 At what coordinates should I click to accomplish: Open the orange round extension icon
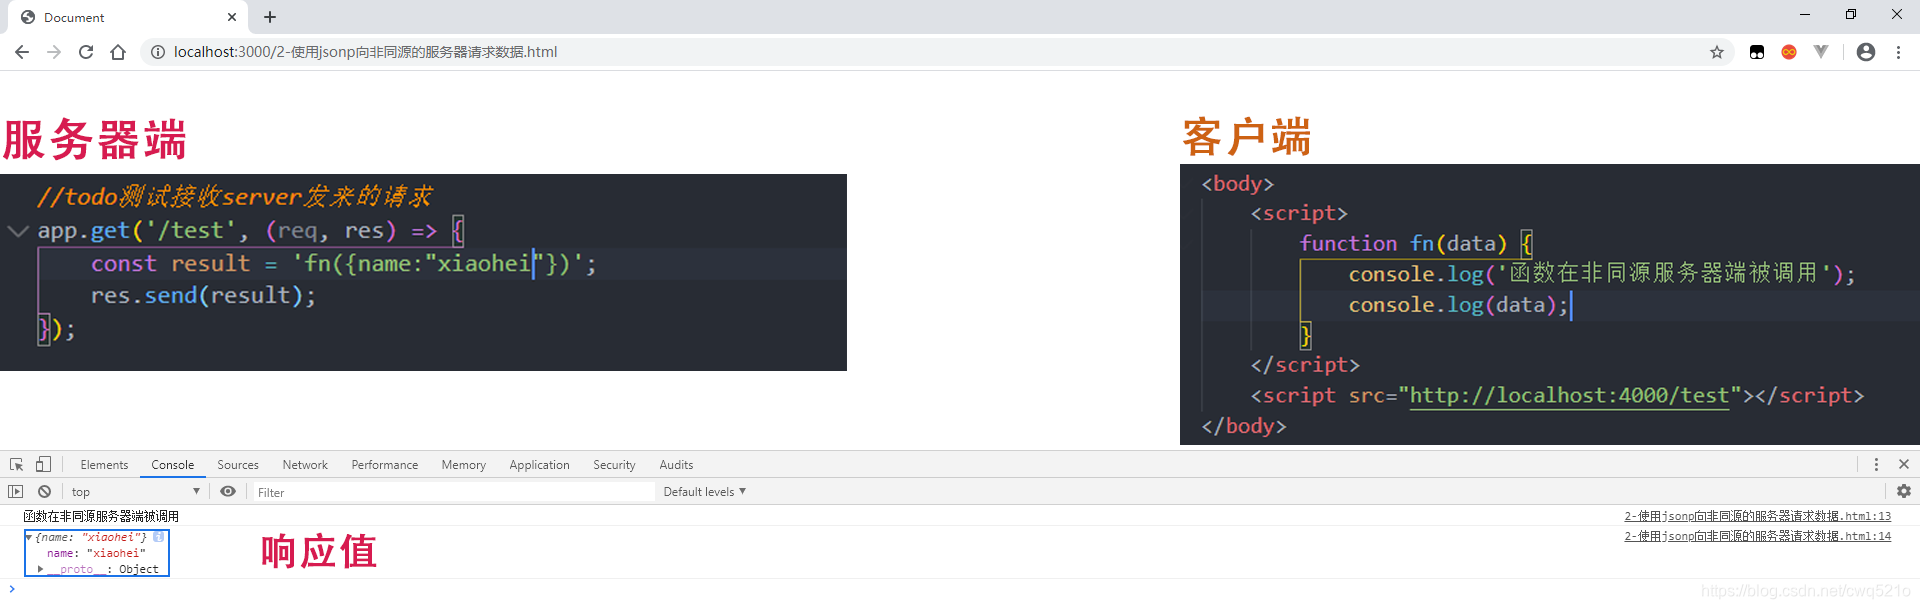point(1789,52)
